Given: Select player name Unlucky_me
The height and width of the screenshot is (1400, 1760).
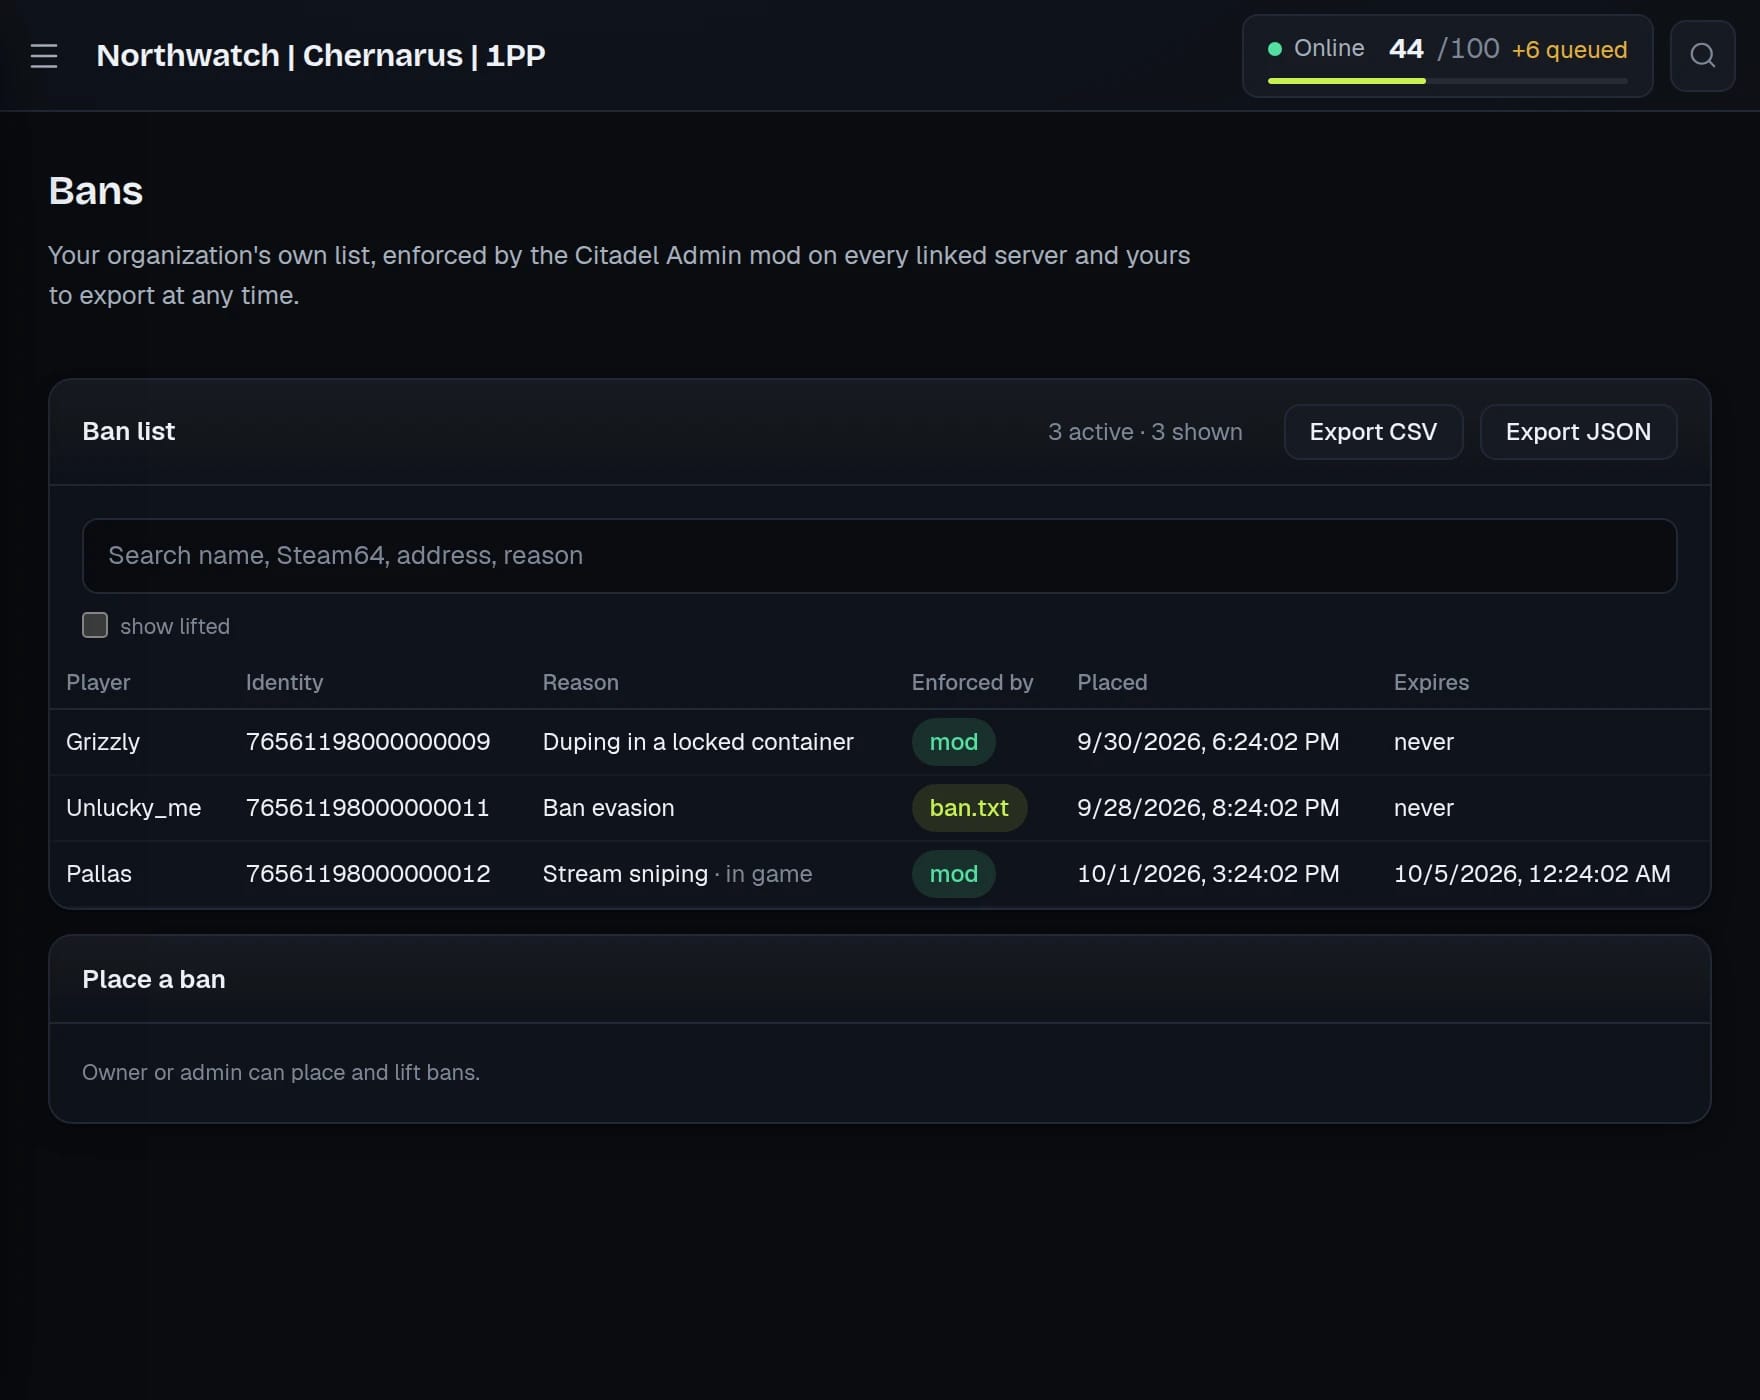Looking at the screenshot, I should click(134, 808).
